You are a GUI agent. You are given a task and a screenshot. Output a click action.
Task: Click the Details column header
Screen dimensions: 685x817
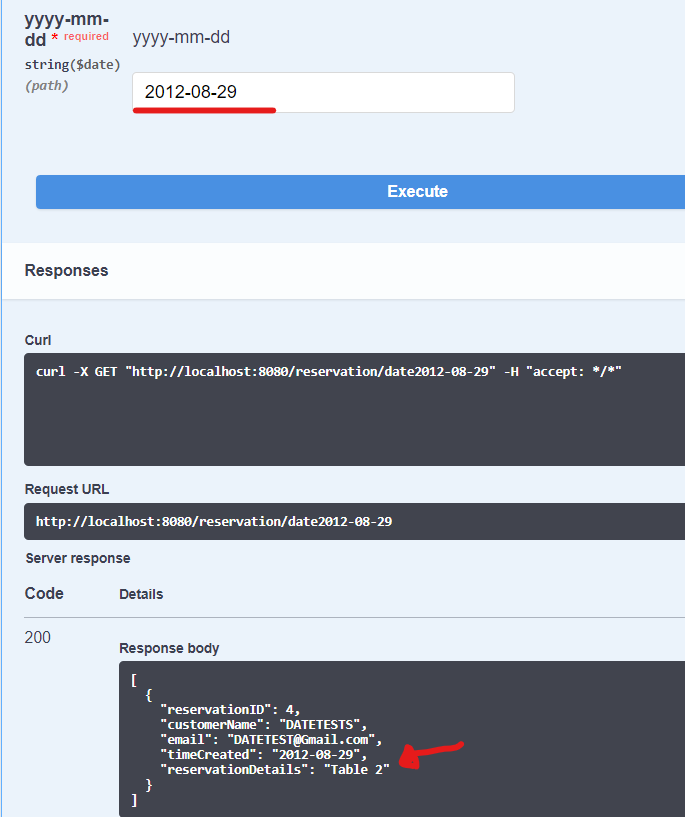(x=140, y=593)
